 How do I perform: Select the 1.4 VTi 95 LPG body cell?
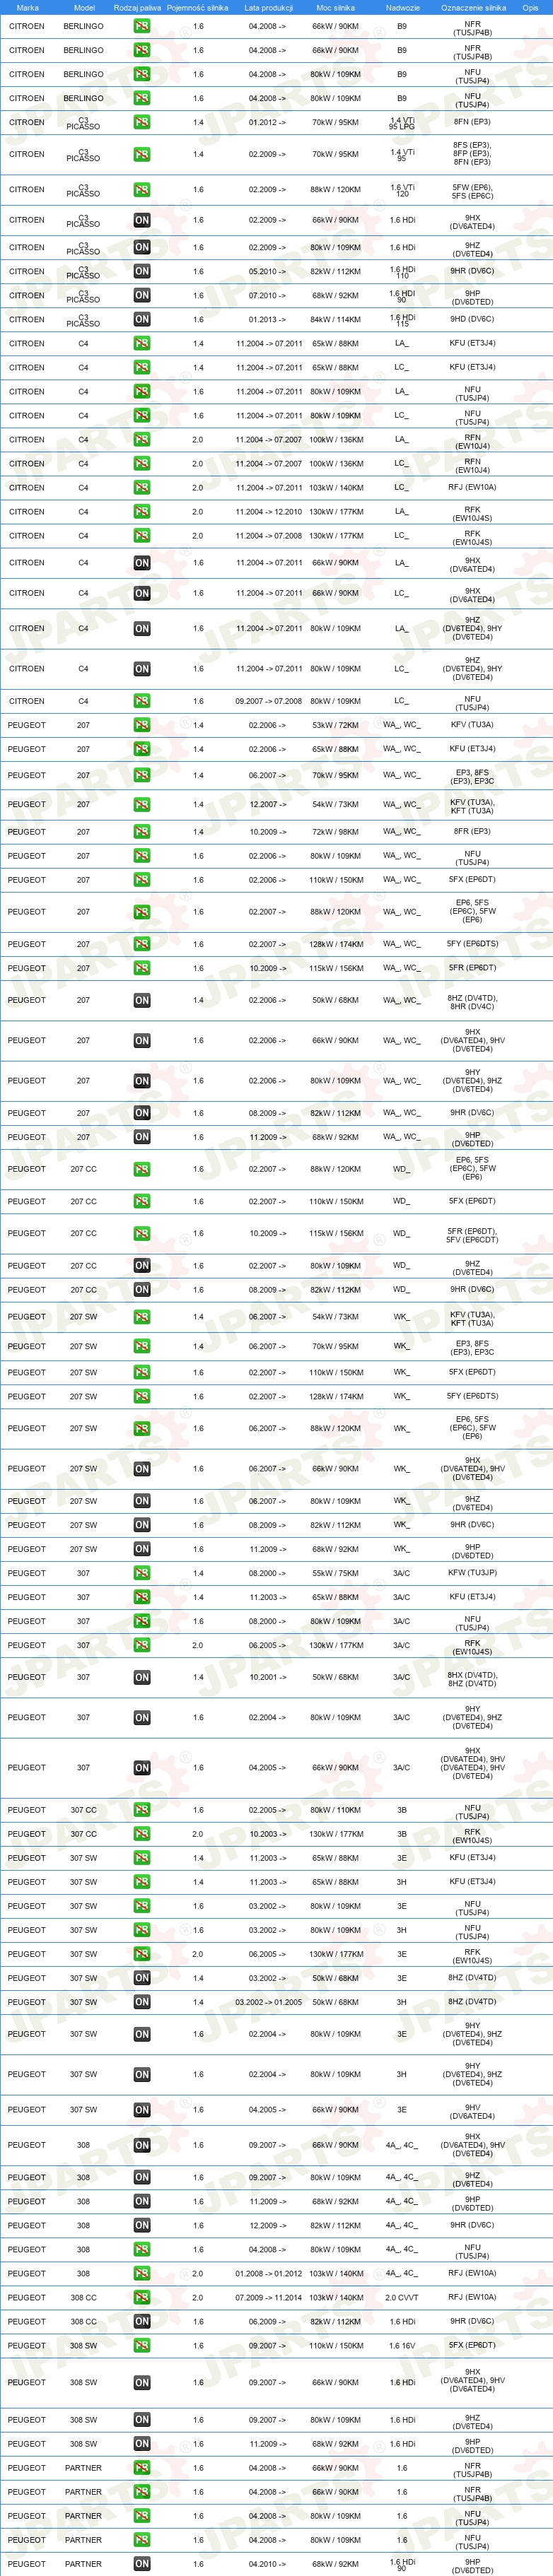point(402,123)
